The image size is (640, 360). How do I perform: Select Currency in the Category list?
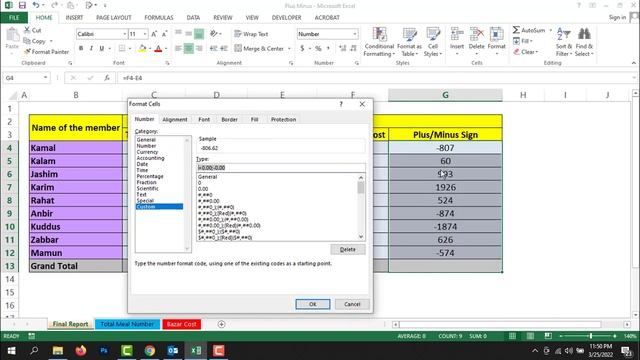(x=147, y=152)
